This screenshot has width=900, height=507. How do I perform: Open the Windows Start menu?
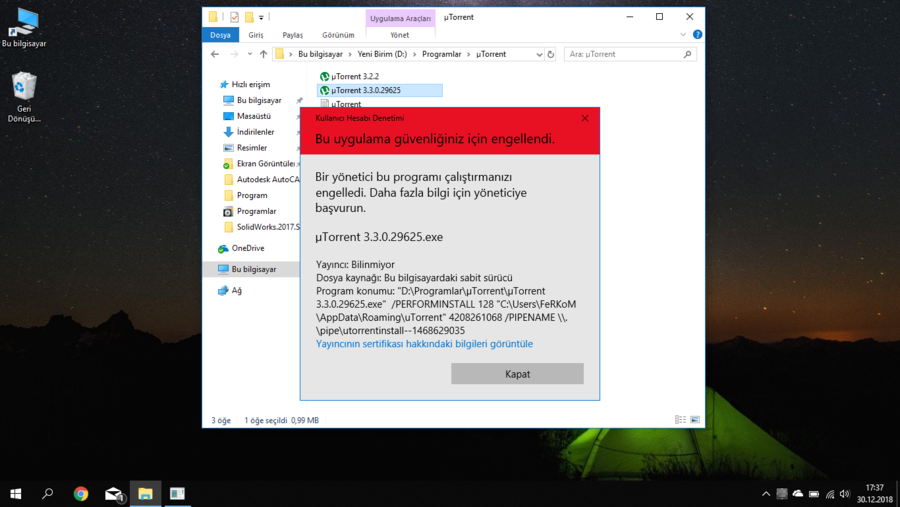click(x=15, y=494)
